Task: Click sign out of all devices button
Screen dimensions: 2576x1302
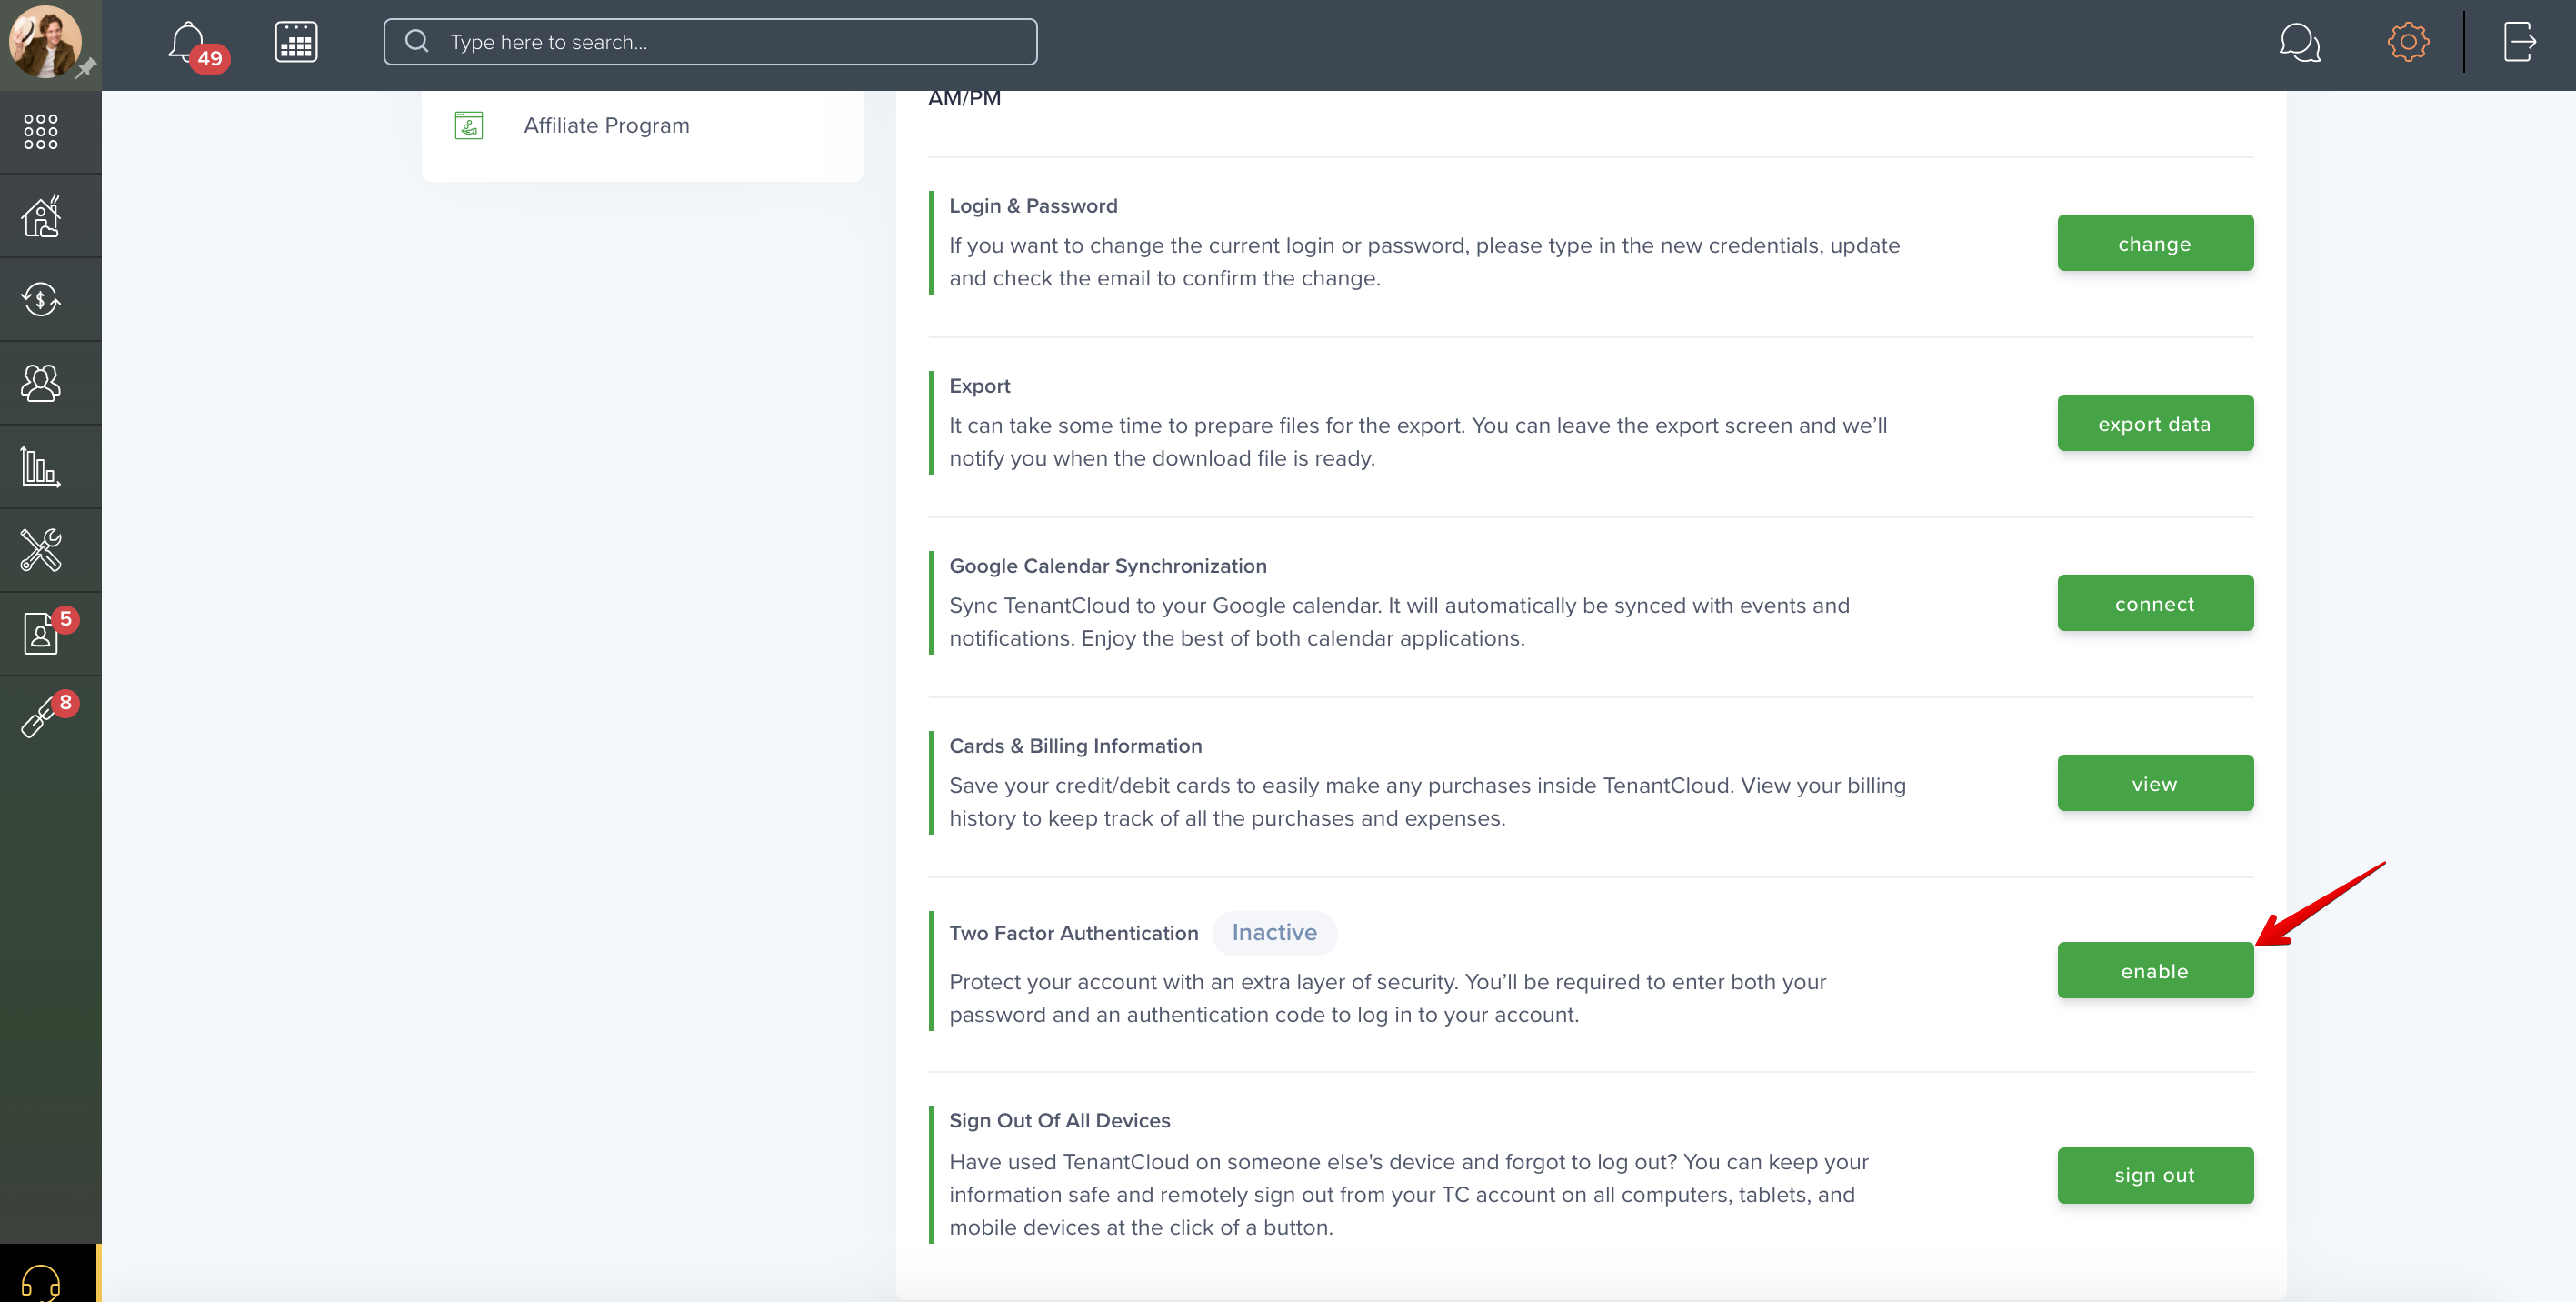Action: click(x=2155, y=1175)
